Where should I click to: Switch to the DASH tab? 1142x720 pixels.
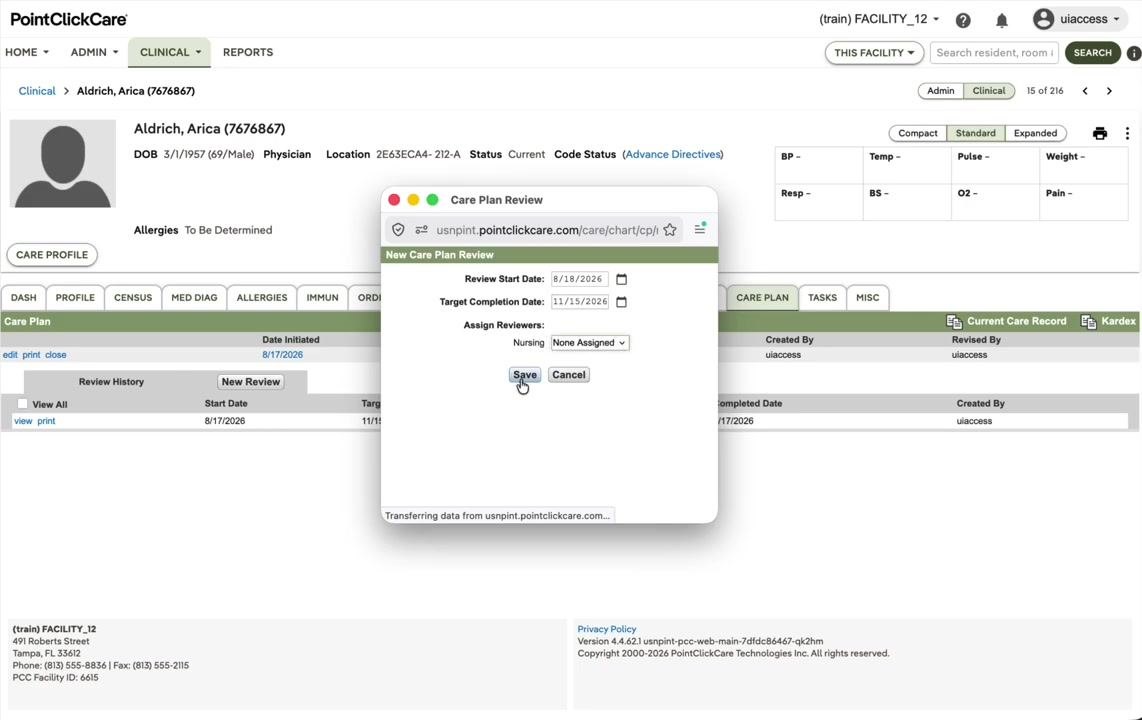[23, 298]
